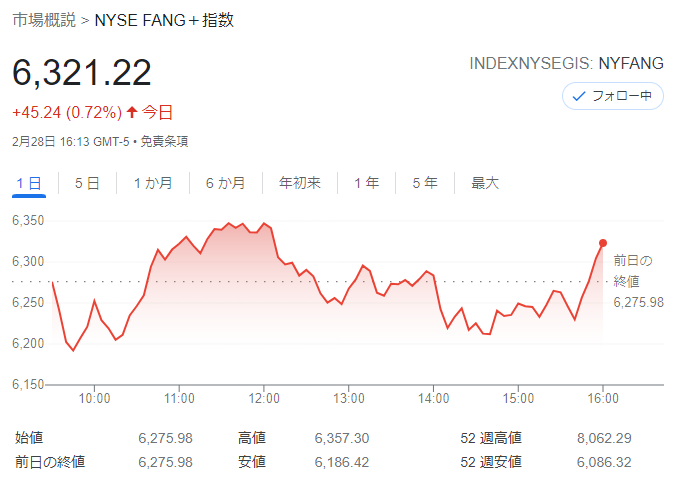The height and width of the screenshot is (480, 678).
Task: Click the 14:00 time axis label
Action: (433, 398)
